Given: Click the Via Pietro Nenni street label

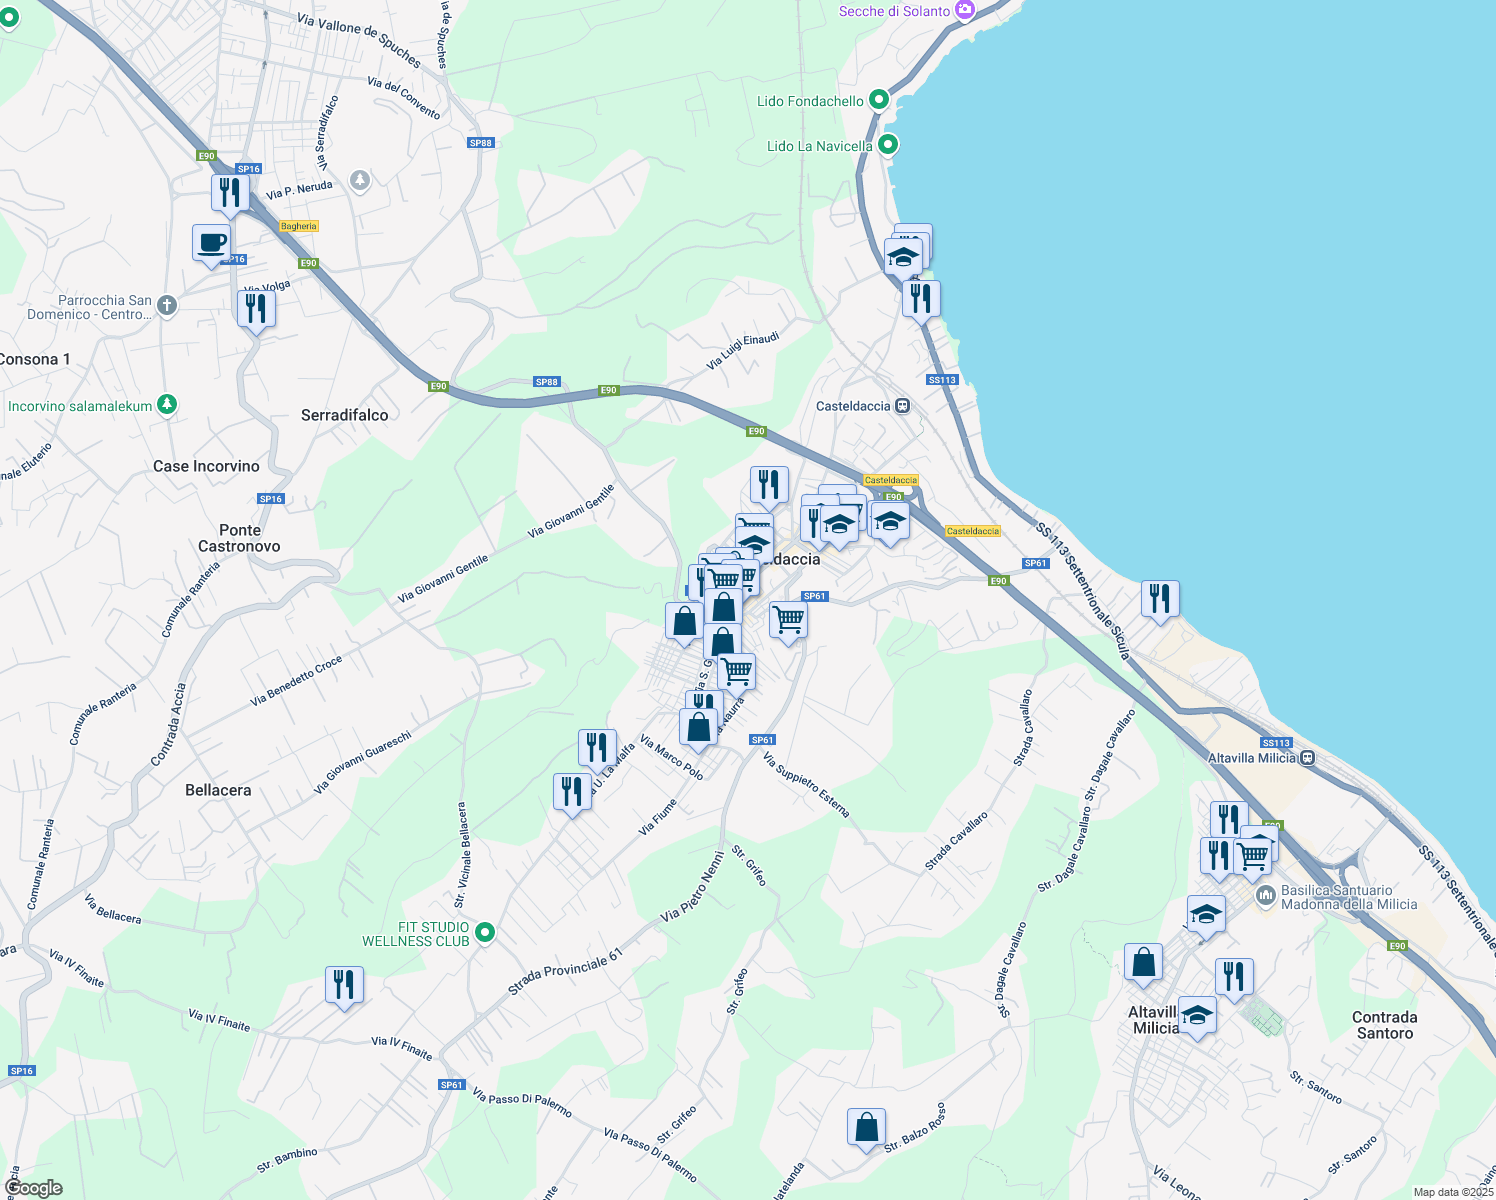Looking at the screenshot, I should [x=693, y=886].
